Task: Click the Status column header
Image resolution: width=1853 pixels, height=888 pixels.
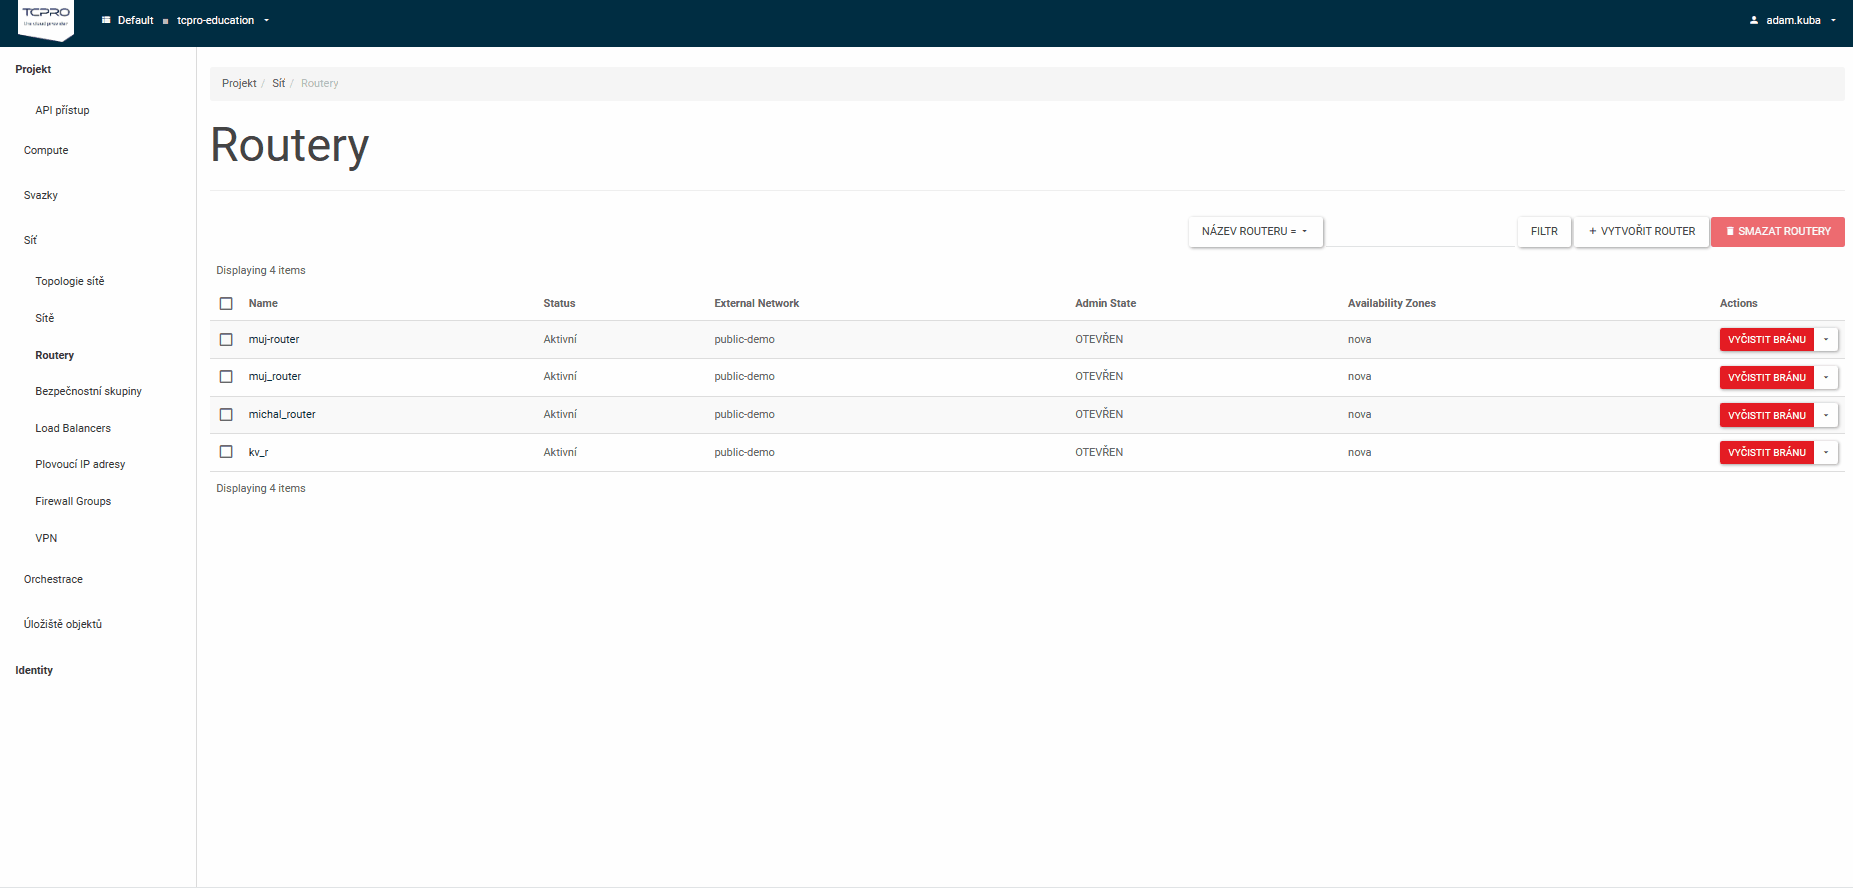Action: (559, 303)
